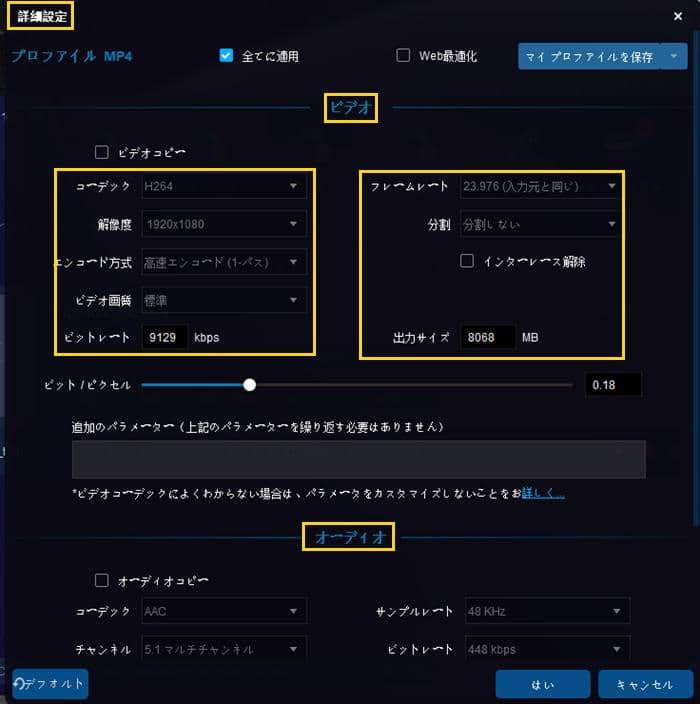Confirm settings with はい button
Viewport: 700px width, 704px height.
click(x=542, y=684)
